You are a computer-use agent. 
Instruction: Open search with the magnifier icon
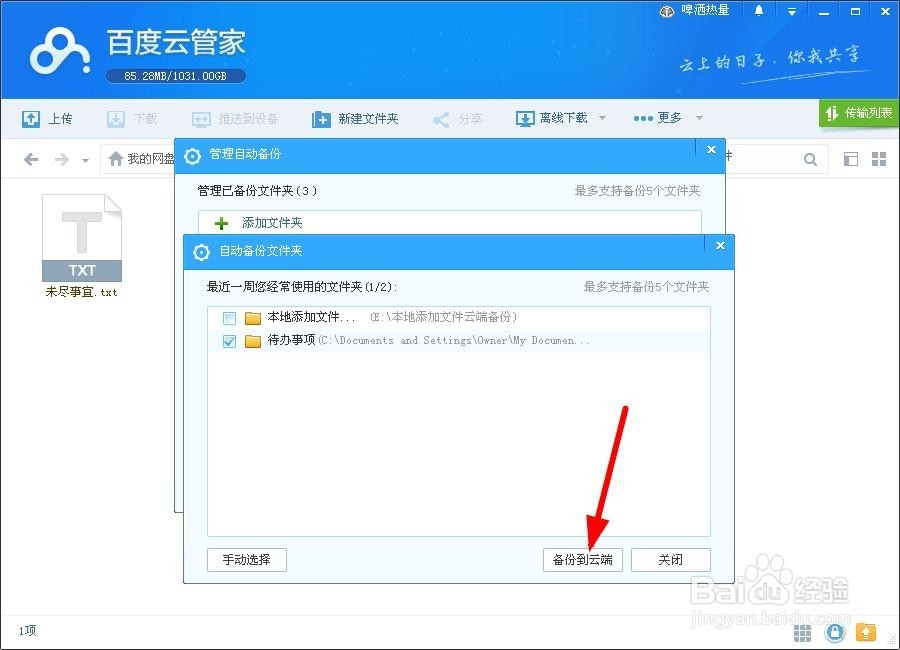[x=810, y=158]
